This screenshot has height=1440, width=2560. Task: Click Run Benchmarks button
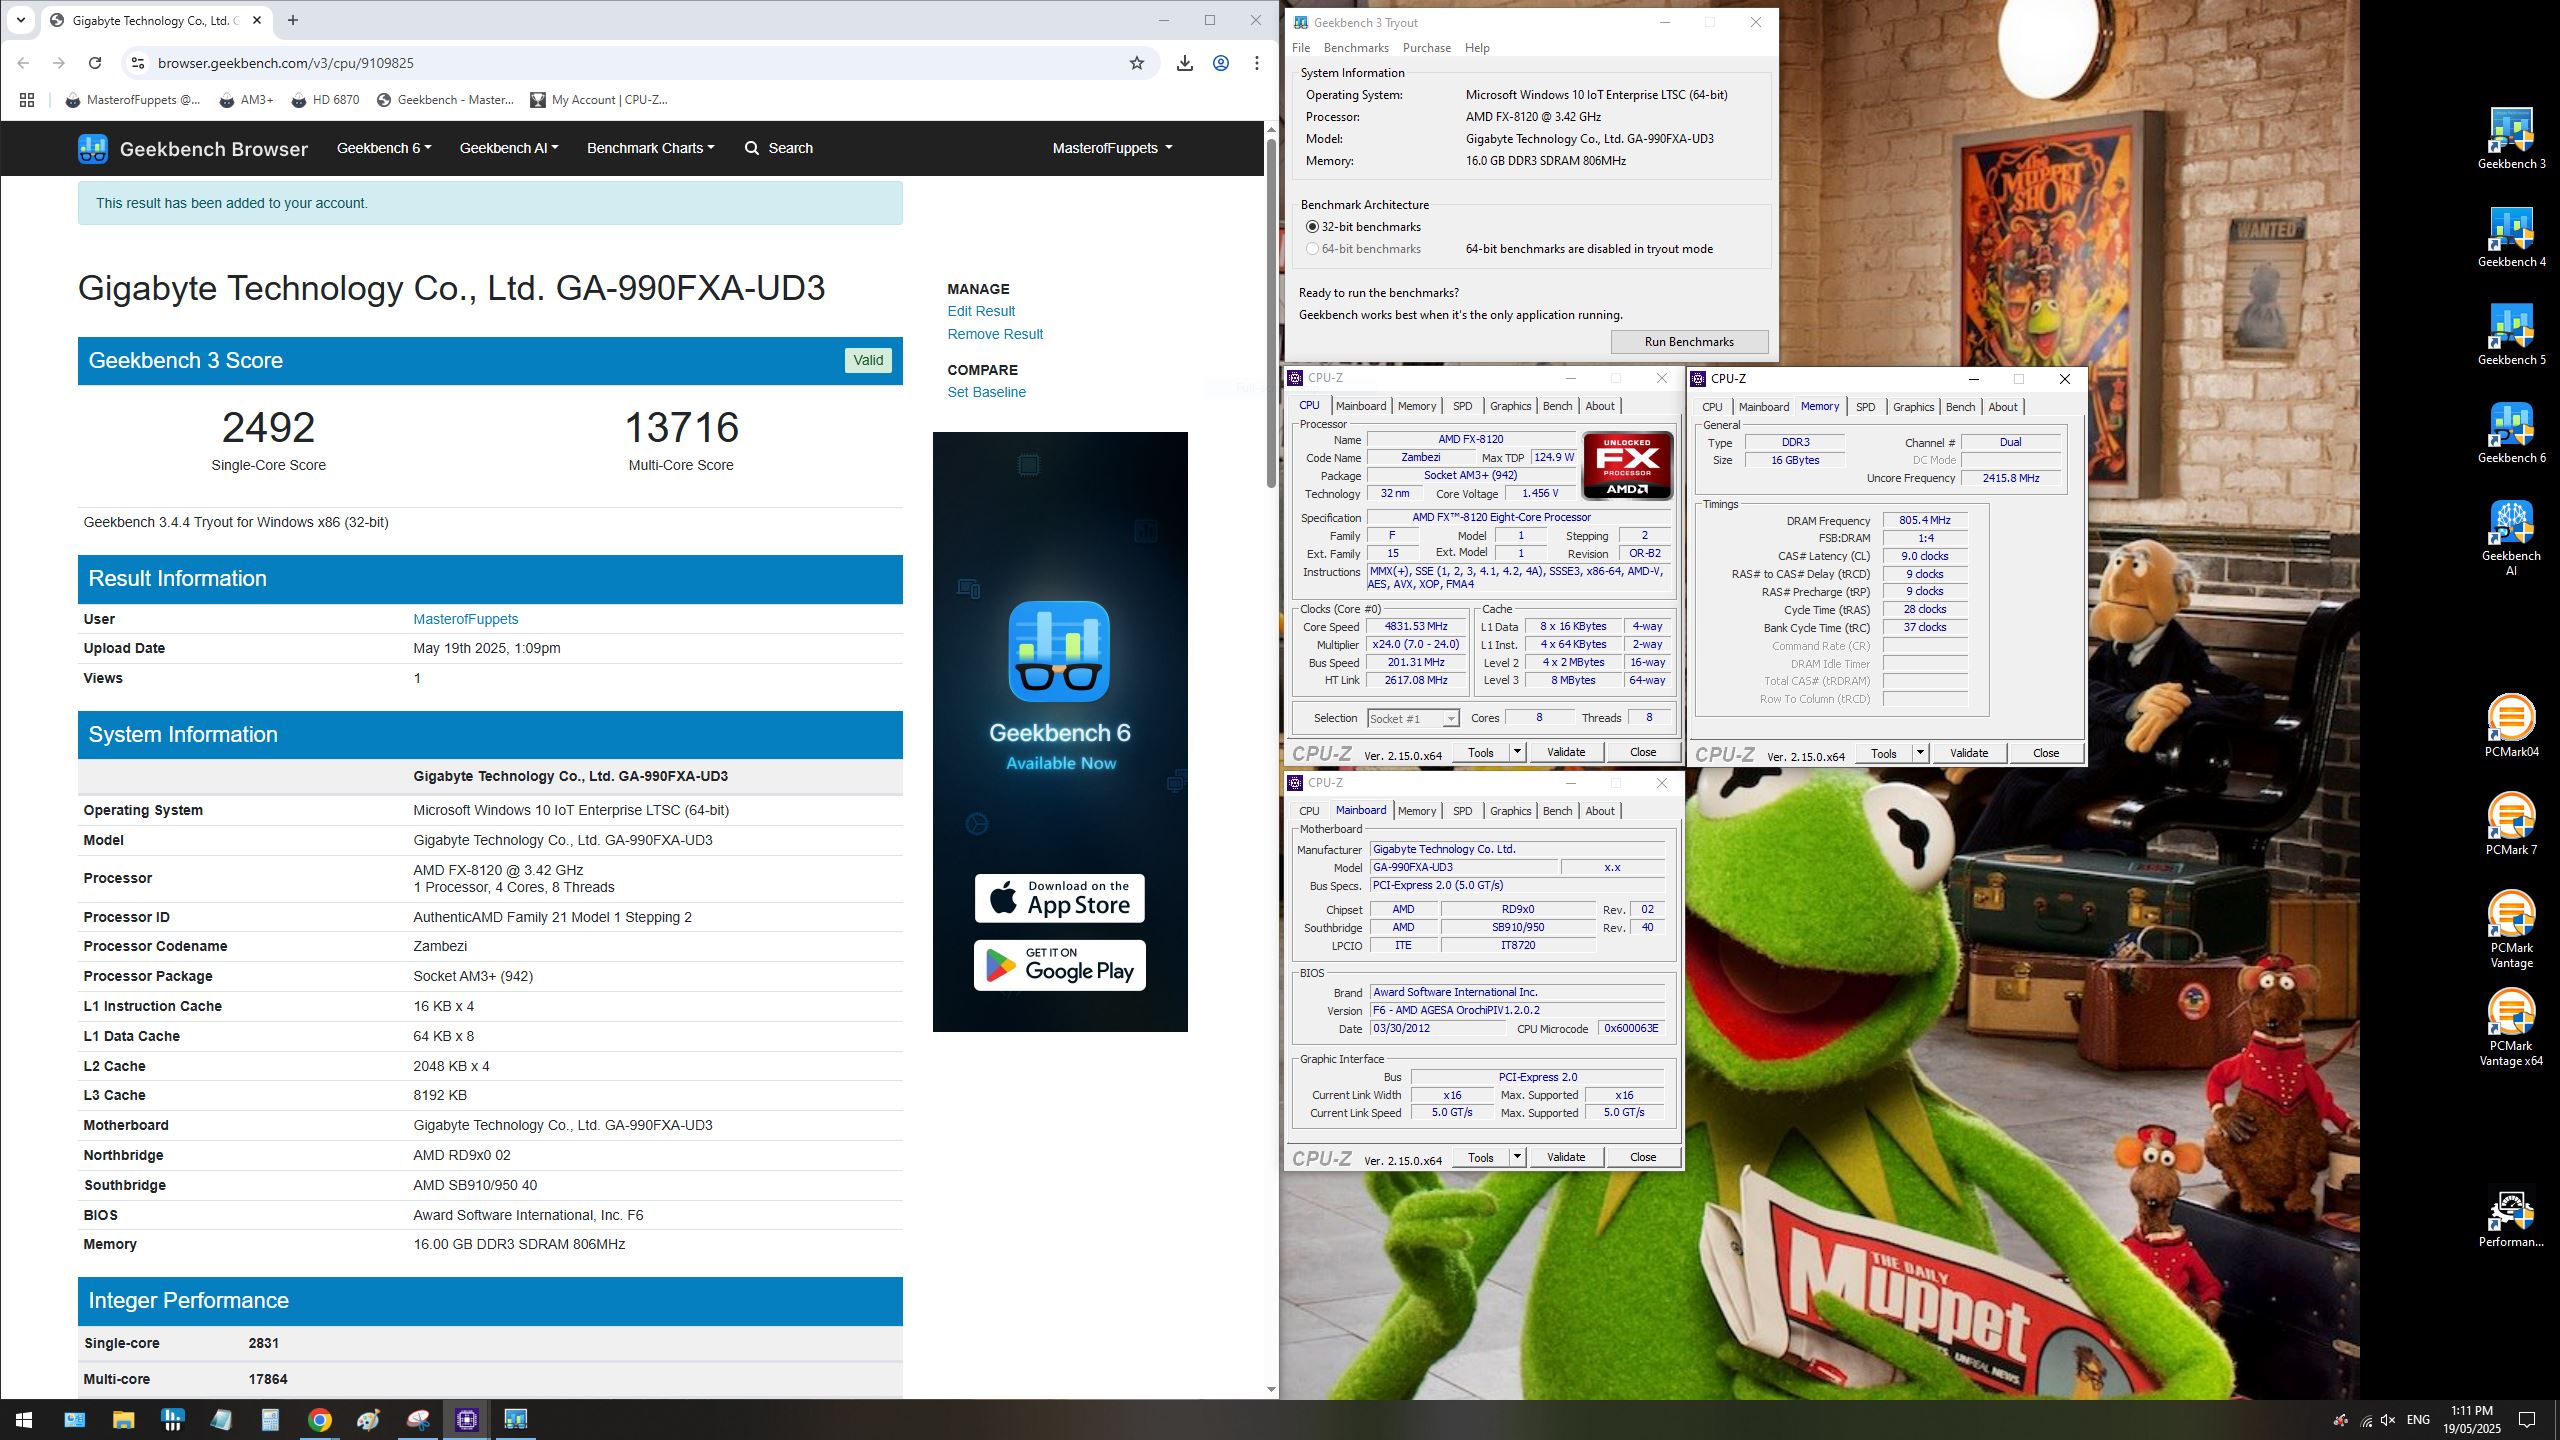pos(1689,342)
